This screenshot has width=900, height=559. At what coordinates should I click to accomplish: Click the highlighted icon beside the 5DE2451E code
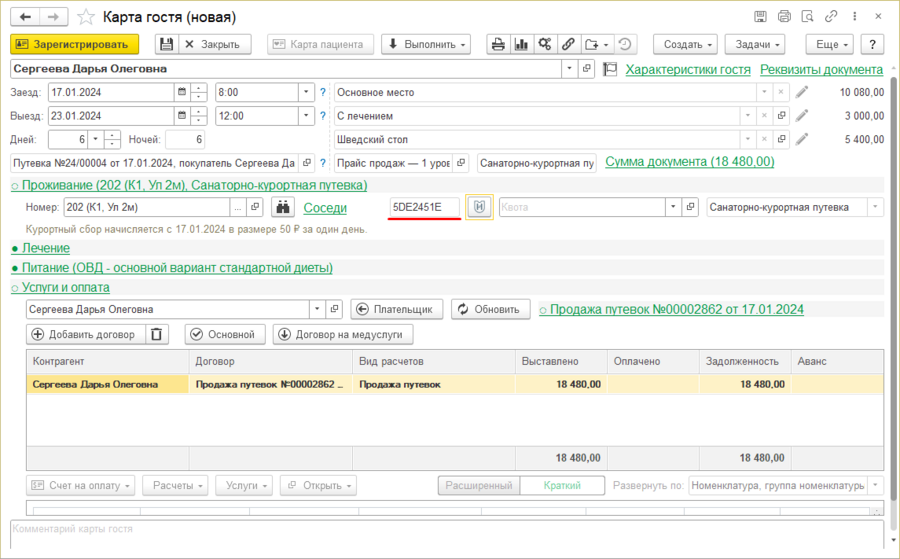tap(479, 207)
